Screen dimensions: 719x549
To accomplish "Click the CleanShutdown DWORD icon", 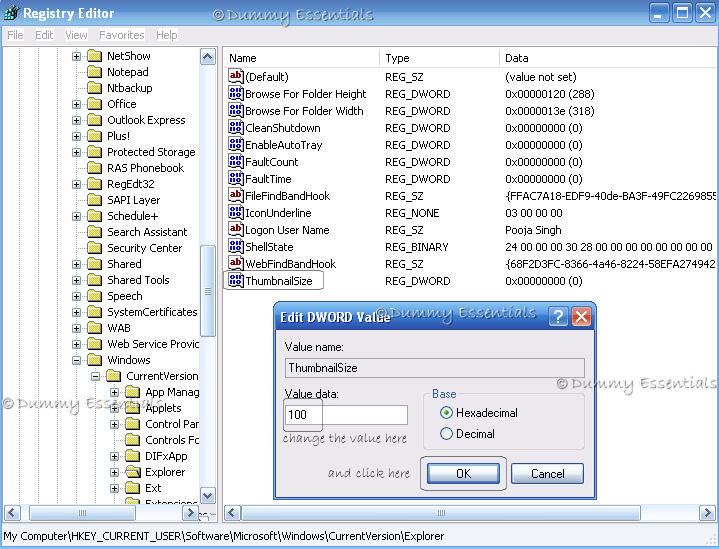I will (x=236, y=127).
